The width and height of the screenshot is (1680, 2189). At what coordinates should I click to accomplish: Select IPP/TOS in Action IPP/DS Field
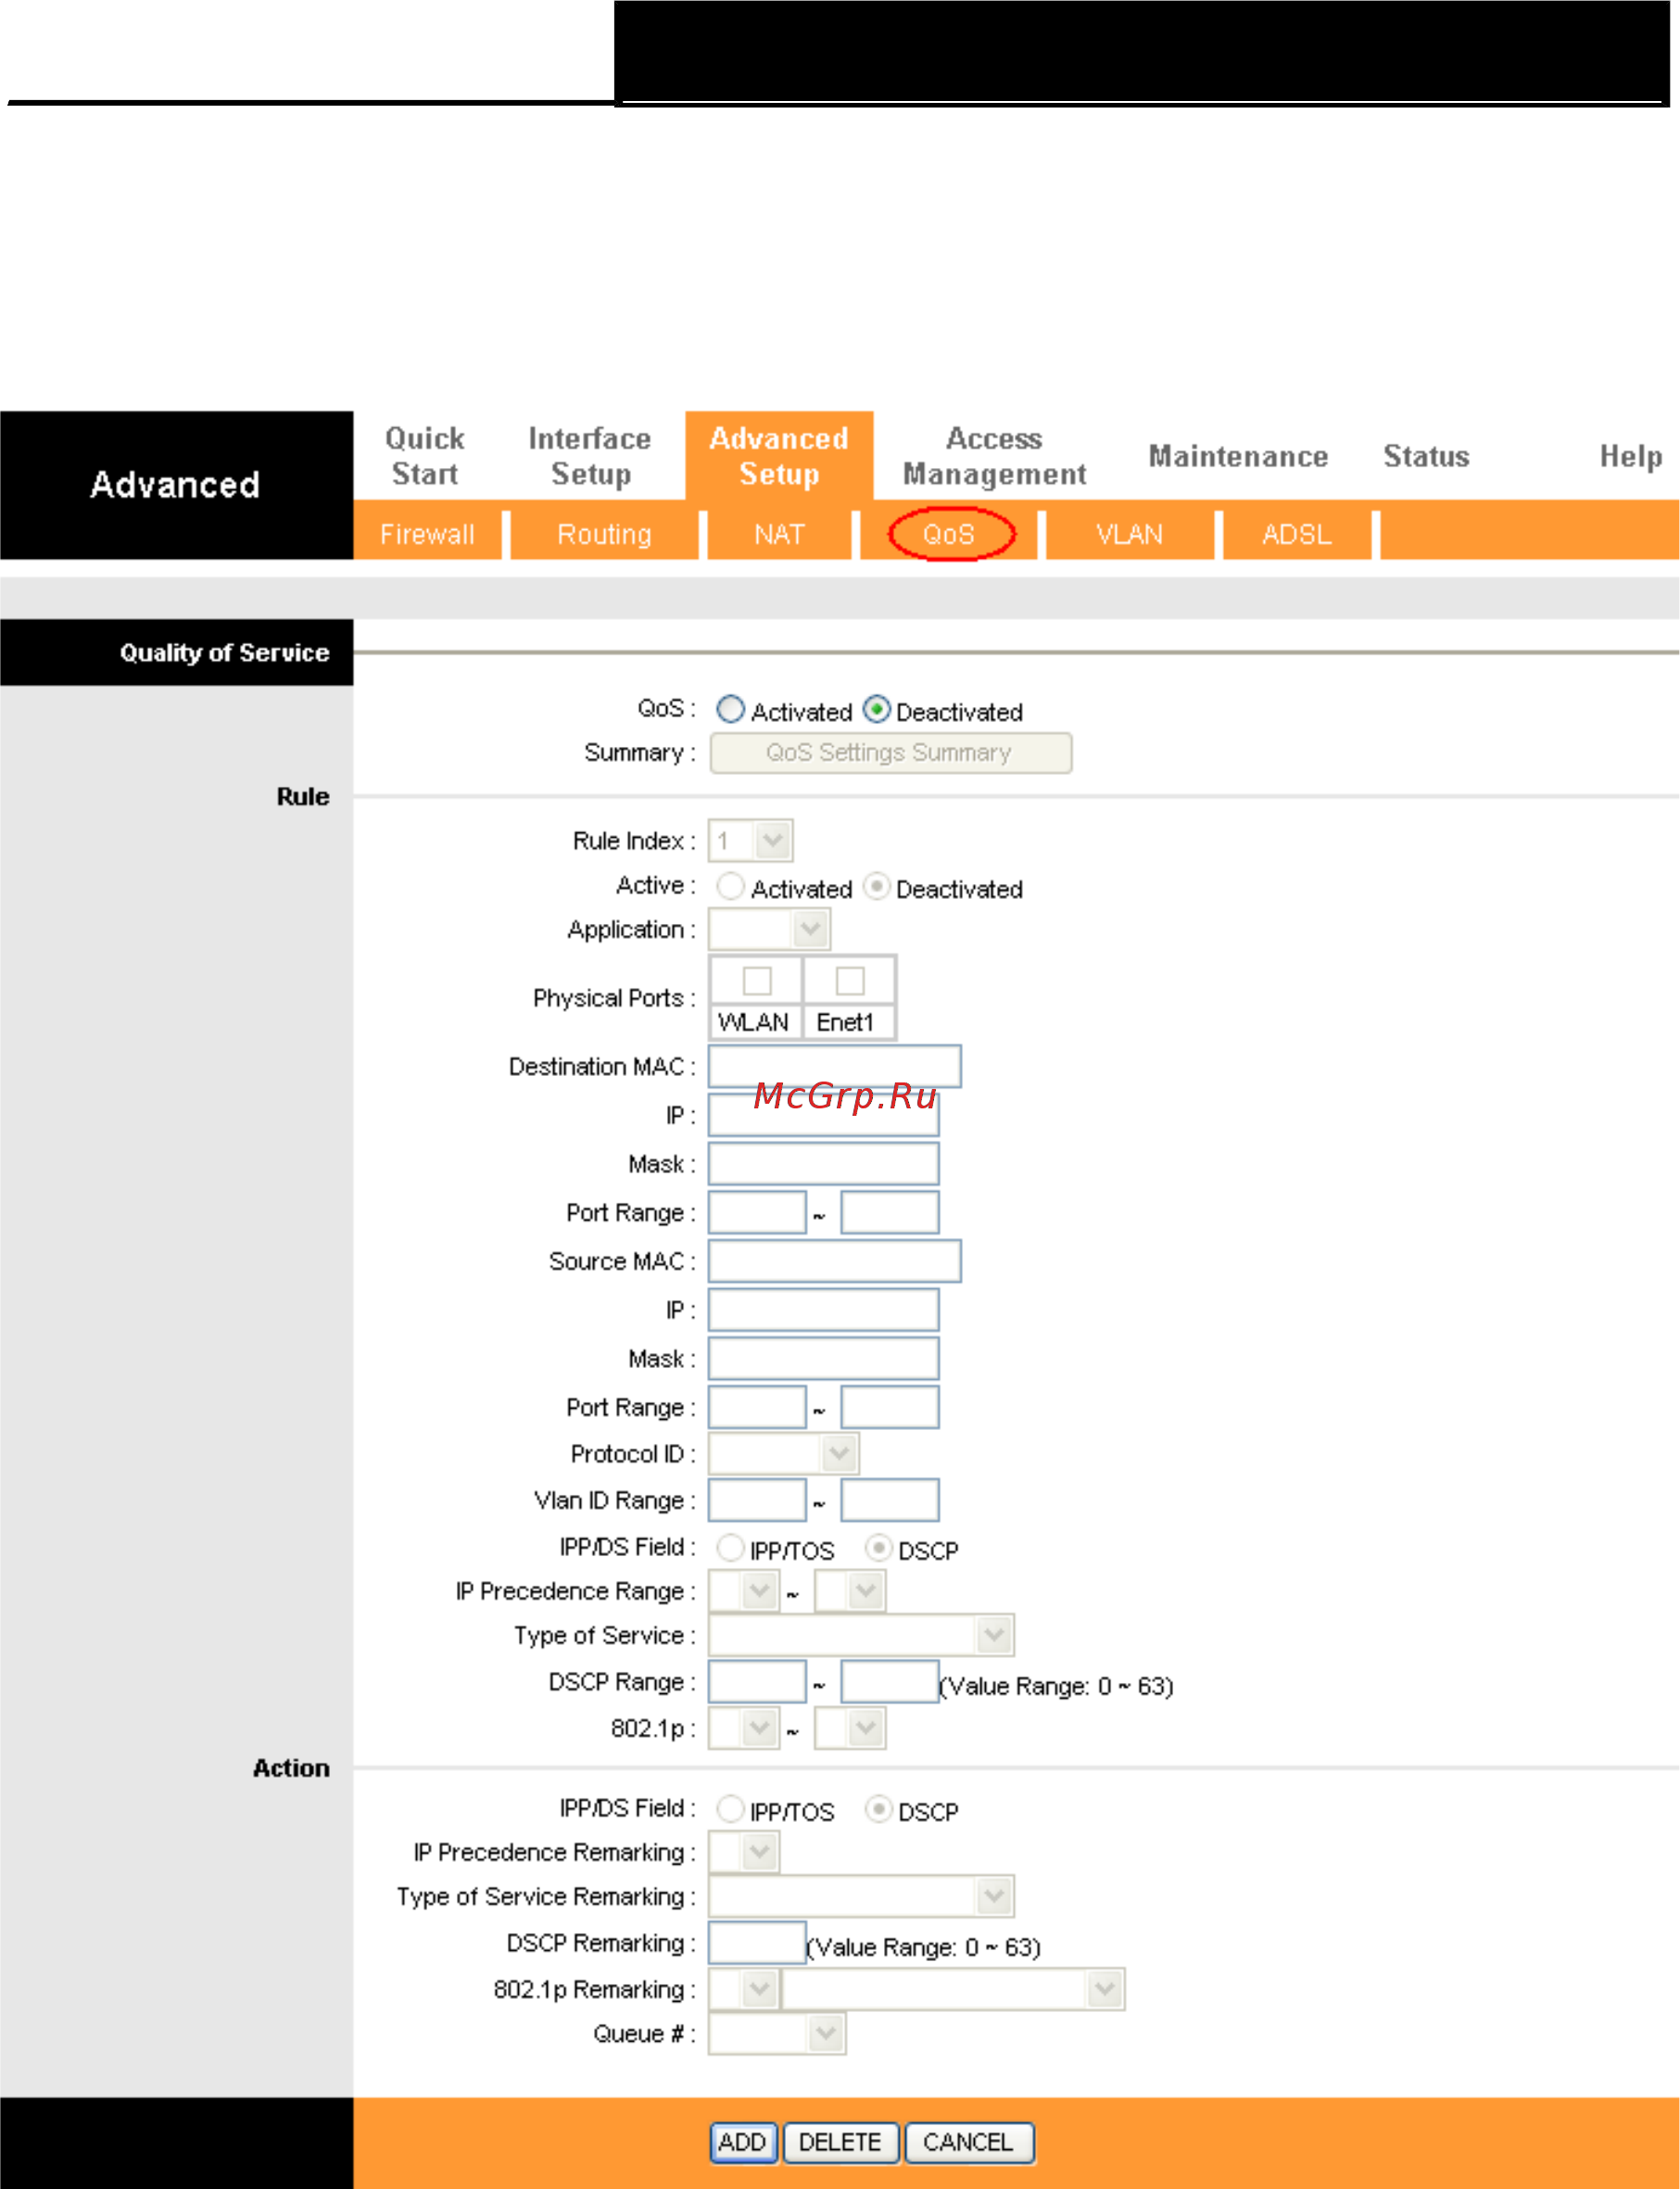(x=731, y=1809)
